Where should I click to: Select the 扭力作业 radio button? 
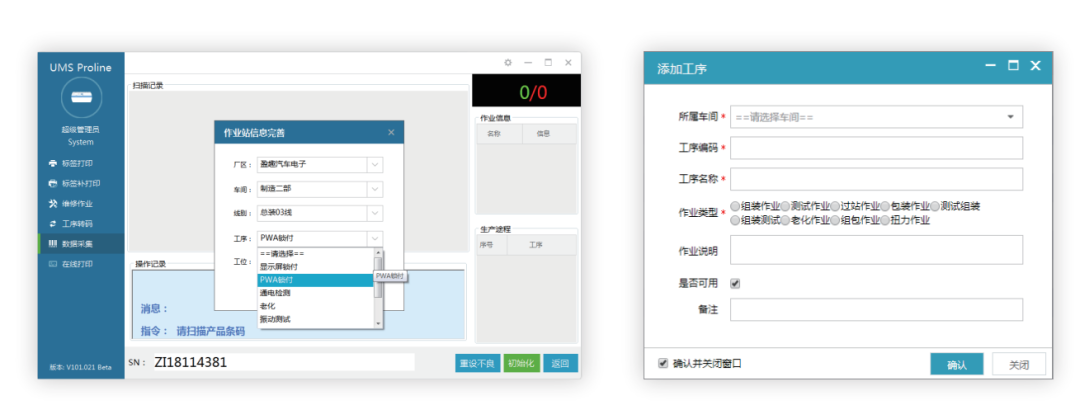click(885, 220)
